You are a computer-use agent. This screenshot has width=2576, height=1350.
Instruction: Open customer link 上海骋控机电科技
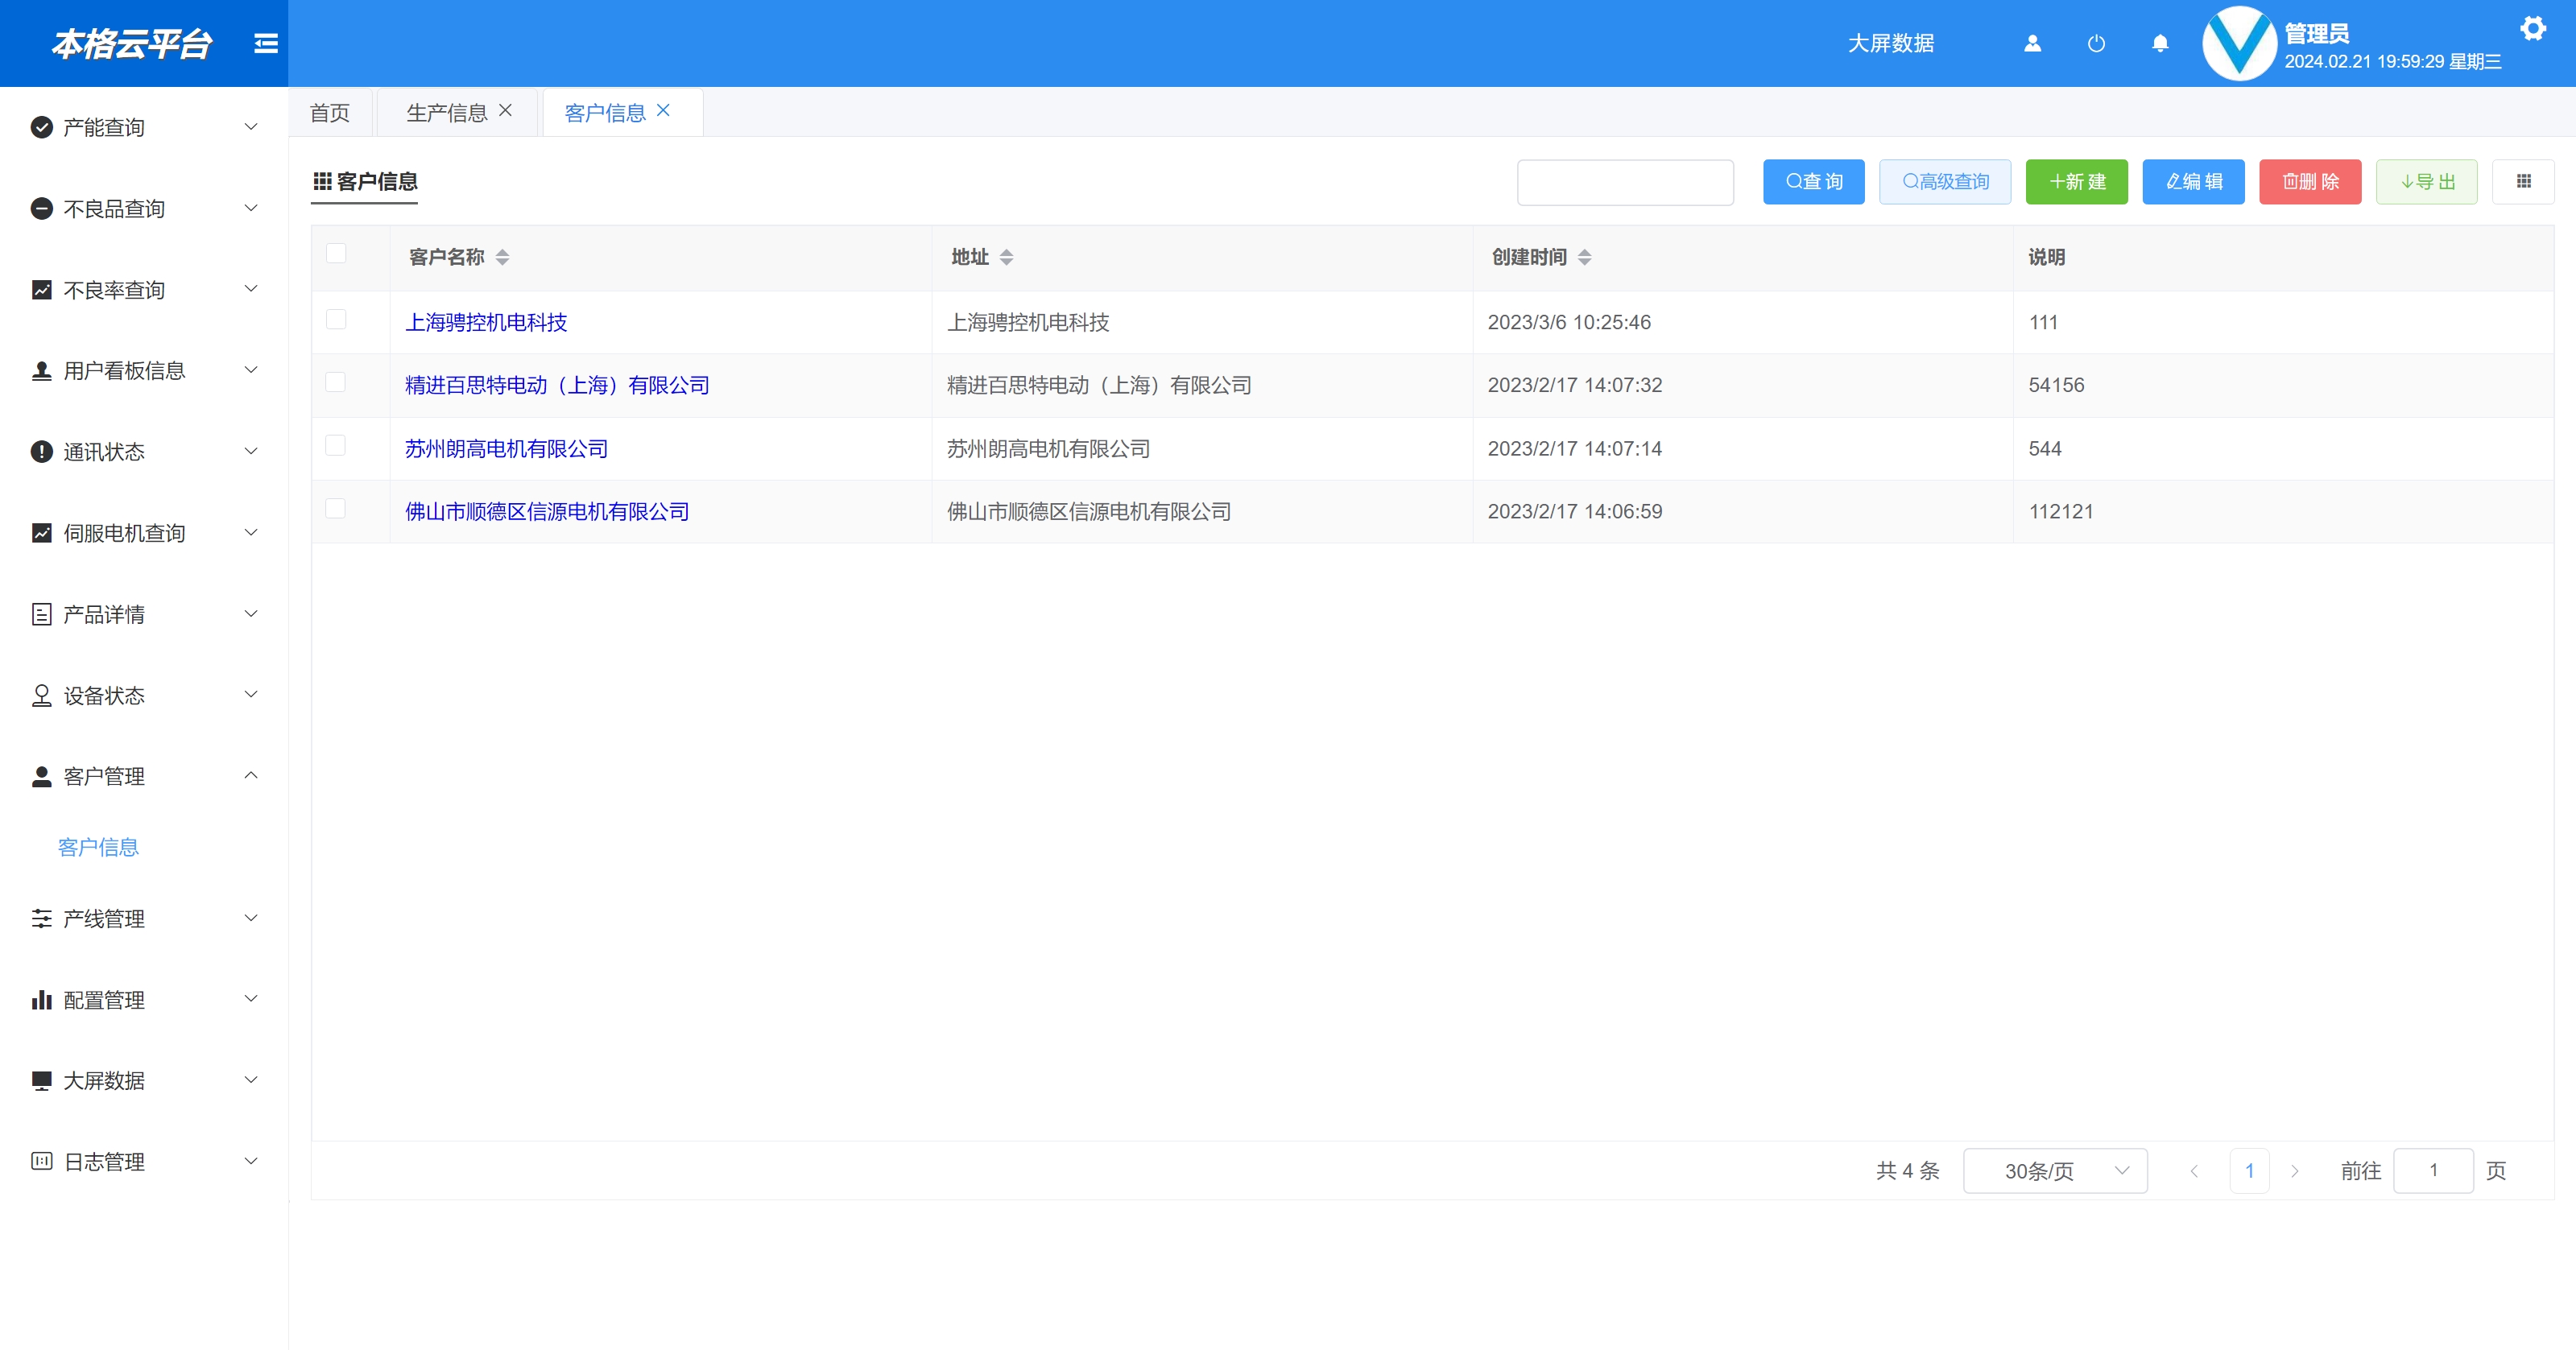tap(486, 322)
